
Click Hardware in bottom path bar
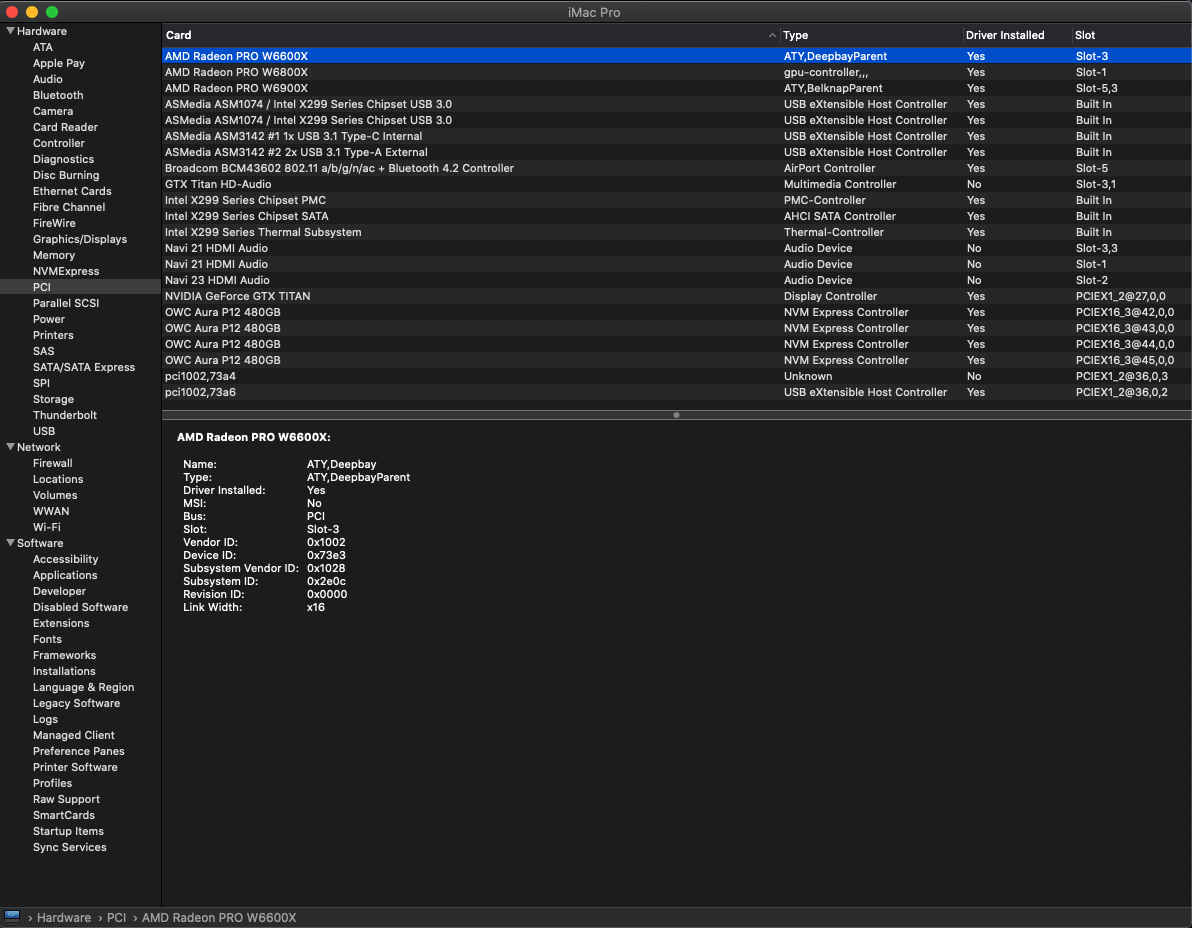[x=64, y=917]
